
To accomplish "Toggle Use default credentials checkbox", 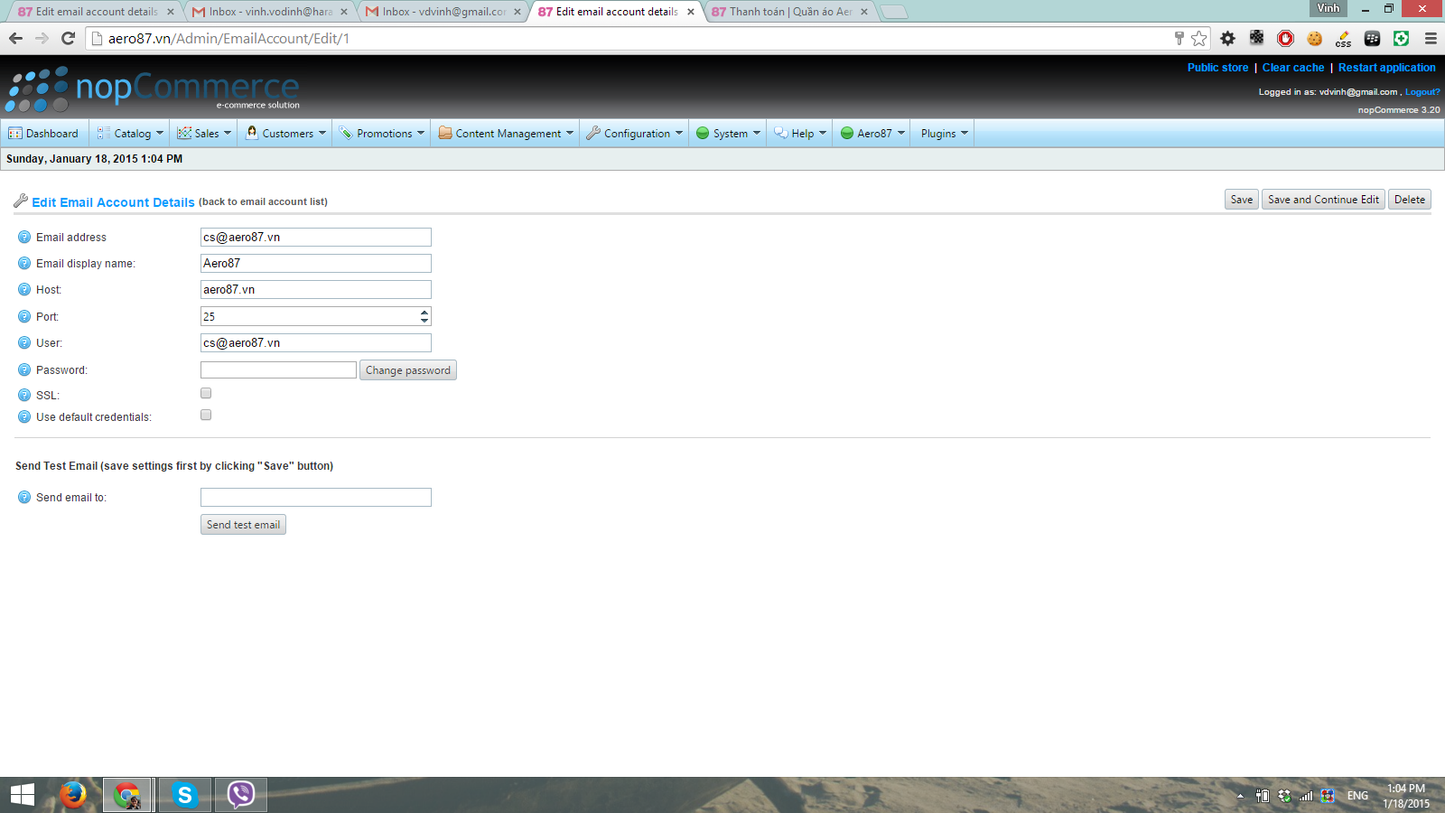I will tap(206, 415).
